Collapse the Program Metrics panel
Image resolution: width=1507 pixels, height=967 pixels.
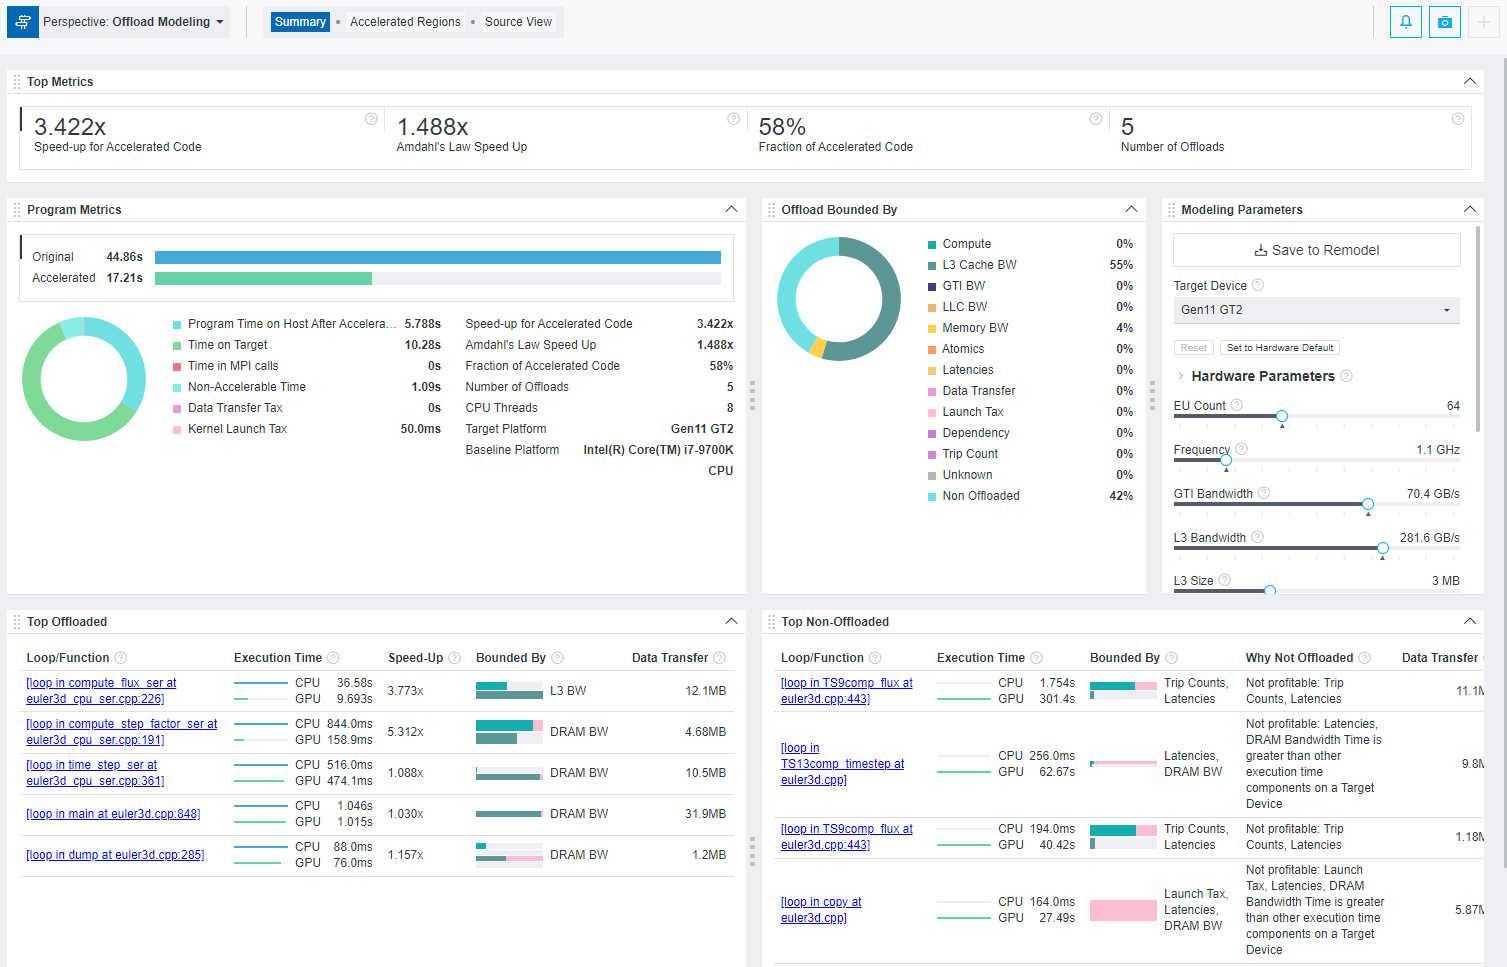point(731,210)
